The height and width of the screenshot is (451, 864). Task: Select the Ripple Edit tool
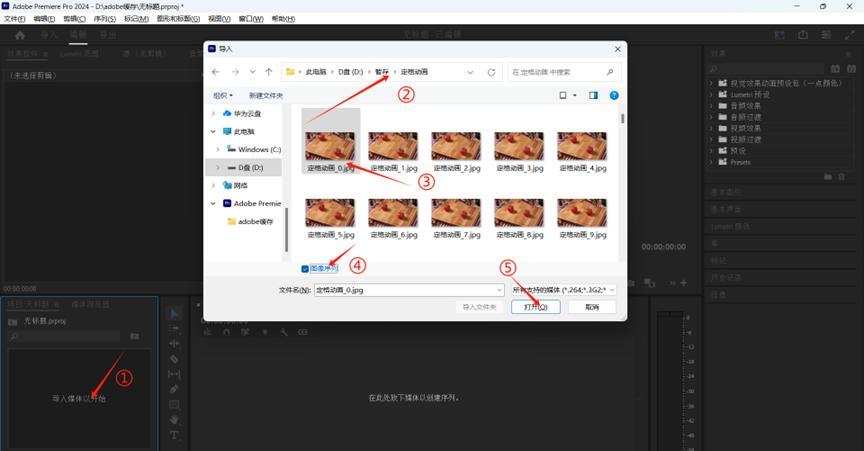(x=174, y=343)
